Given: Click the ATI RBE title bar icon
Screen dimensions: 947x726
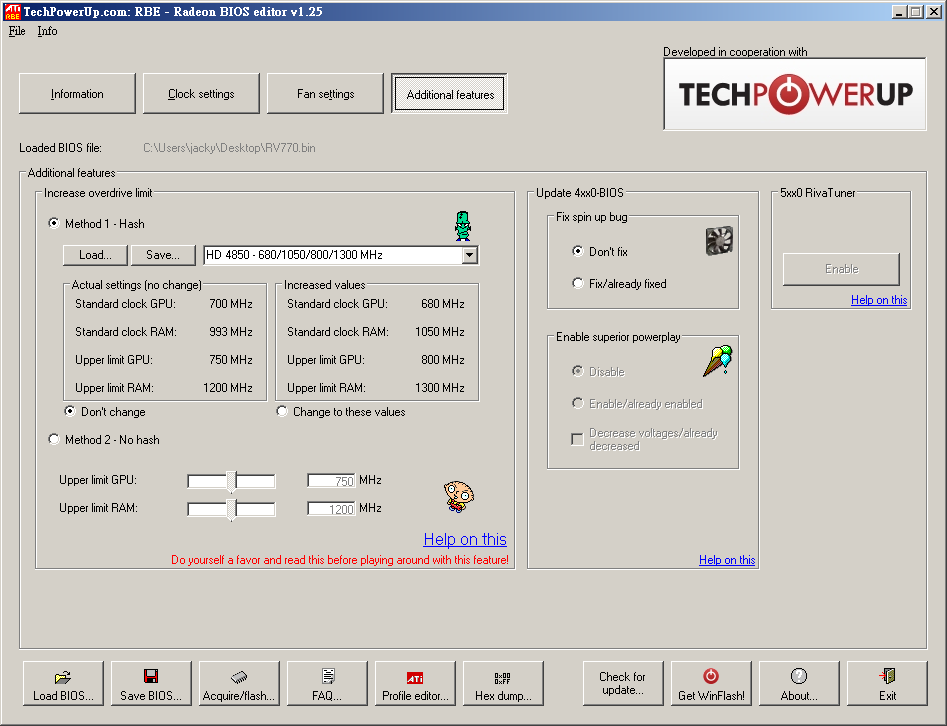Looking at the screenshot, I should tap(12, 11).
